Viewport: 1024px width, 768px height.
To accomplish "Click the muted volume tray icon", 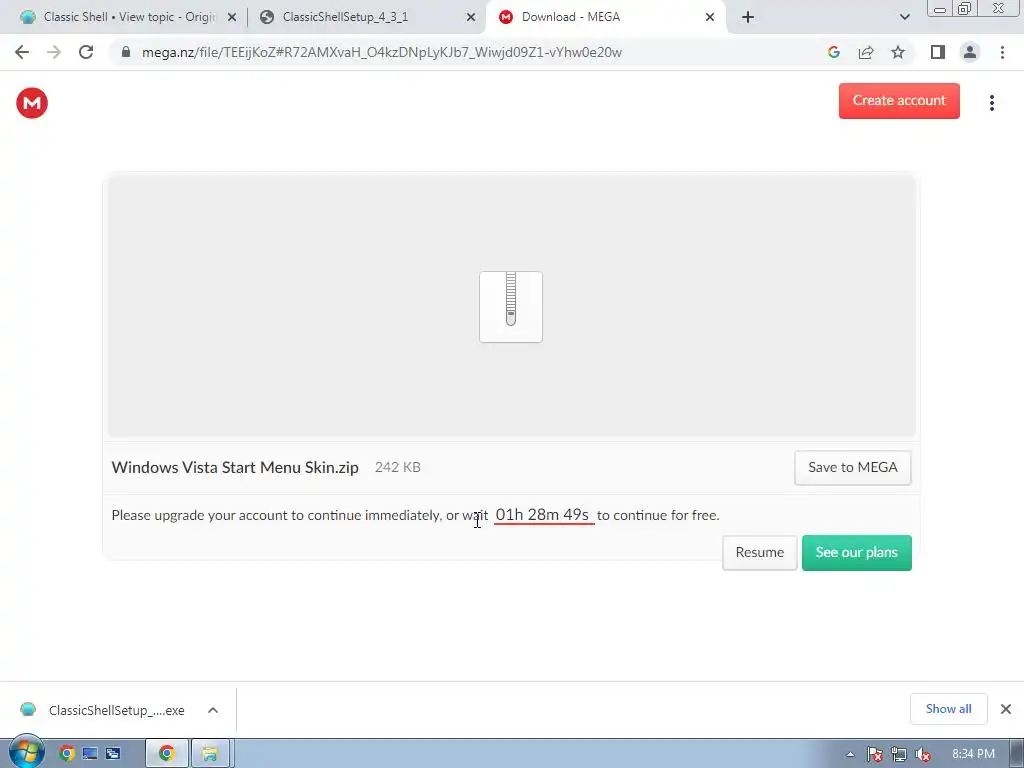I will pyautogui.click(x=923, y=754).
